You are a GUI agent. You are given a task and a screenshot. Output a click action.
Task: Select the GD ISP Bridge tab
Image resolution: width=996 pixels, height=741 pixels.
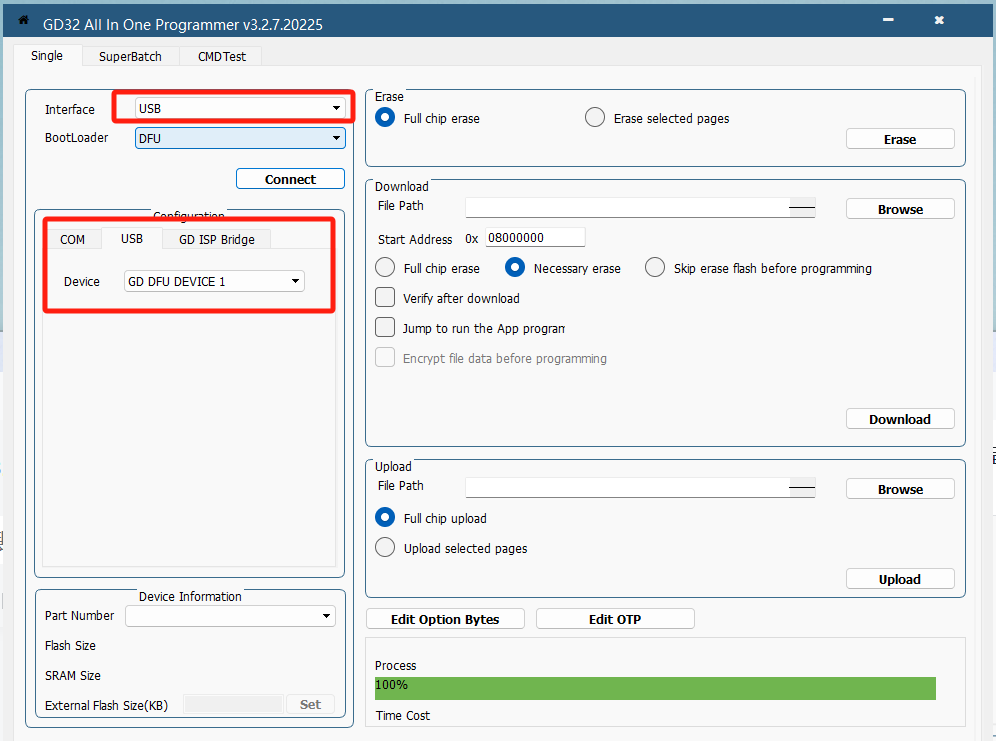point(217,239)
